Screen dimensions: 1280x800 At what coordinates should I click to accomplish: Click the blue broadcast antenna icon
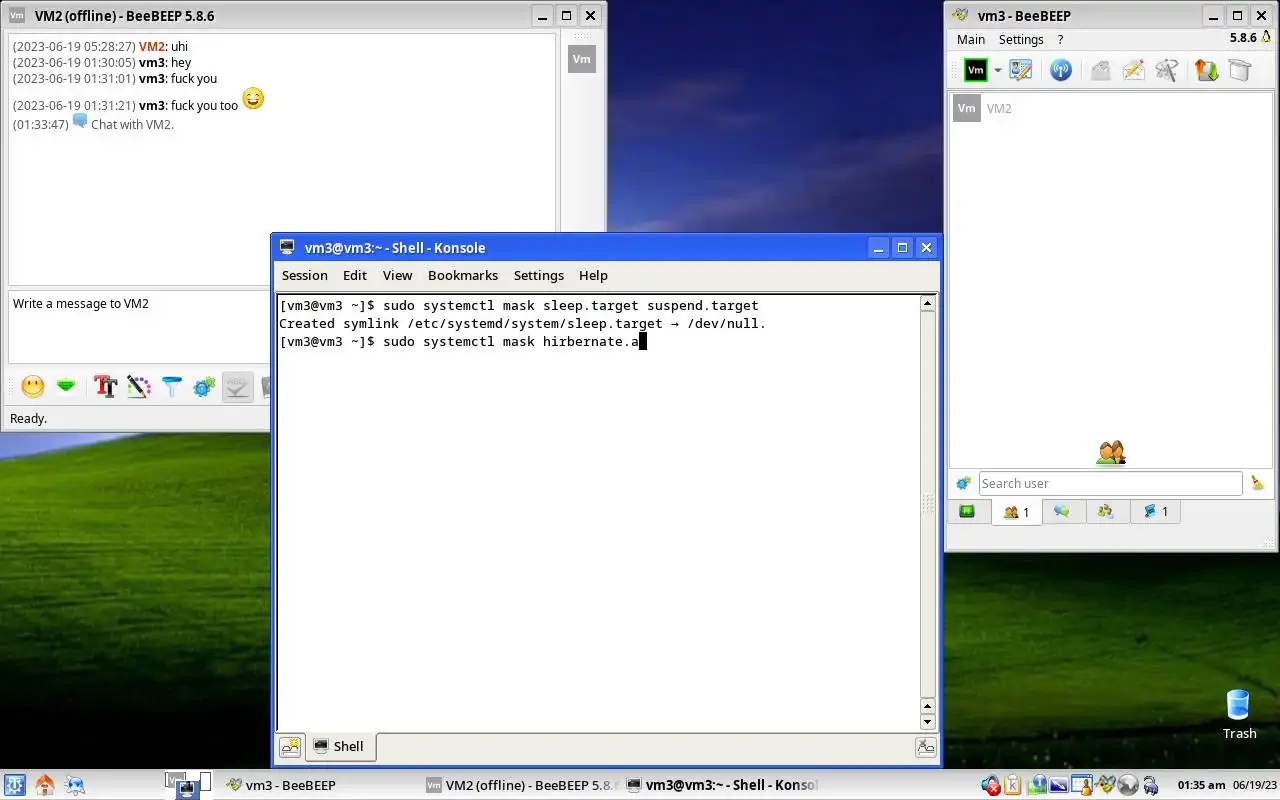point(1060,70)
